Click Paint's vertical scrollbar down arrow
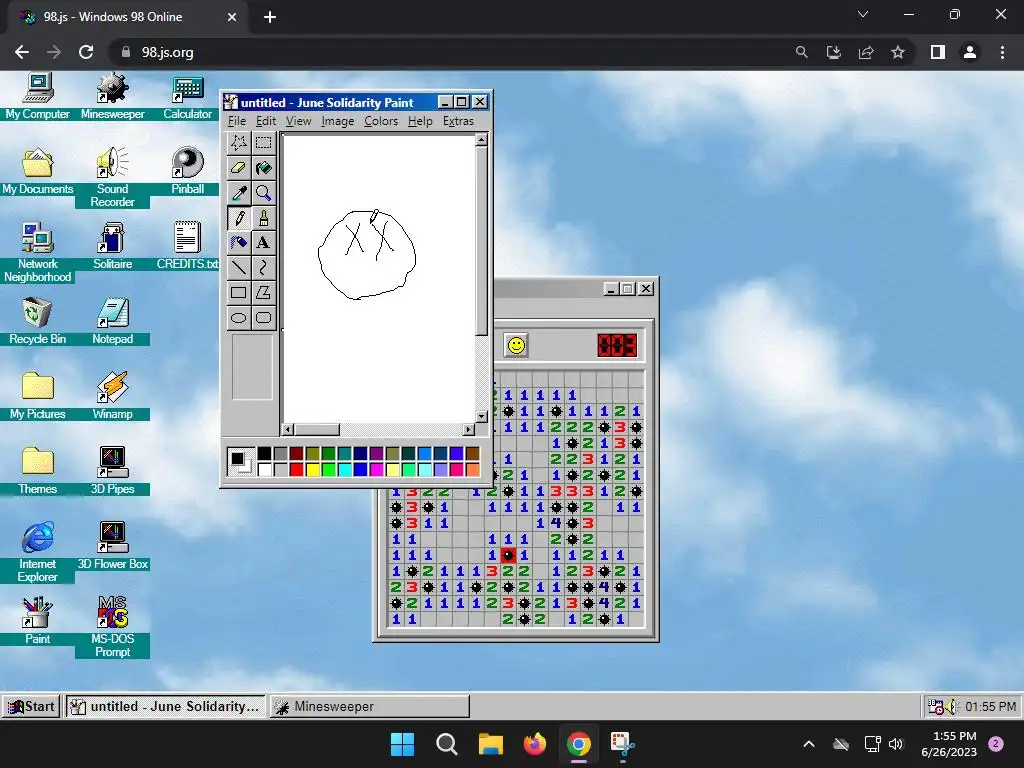The width and height of the screenshot is (1024, 768). pos(481,416)
